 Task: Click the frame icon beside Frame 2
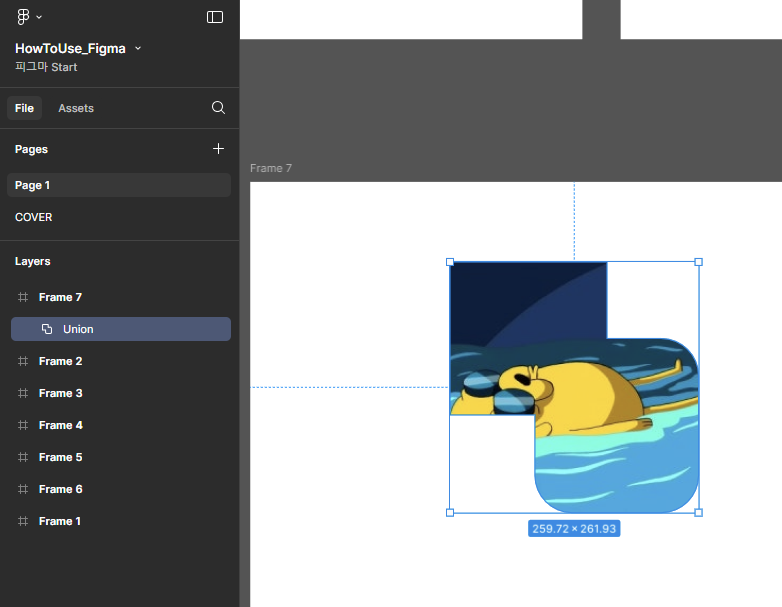tap(23, 361)
